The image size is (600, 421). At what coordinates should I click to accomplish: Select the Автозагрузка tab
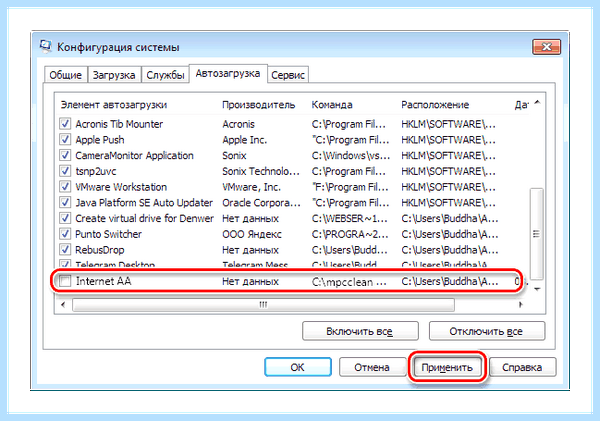(x=228, y=73)
